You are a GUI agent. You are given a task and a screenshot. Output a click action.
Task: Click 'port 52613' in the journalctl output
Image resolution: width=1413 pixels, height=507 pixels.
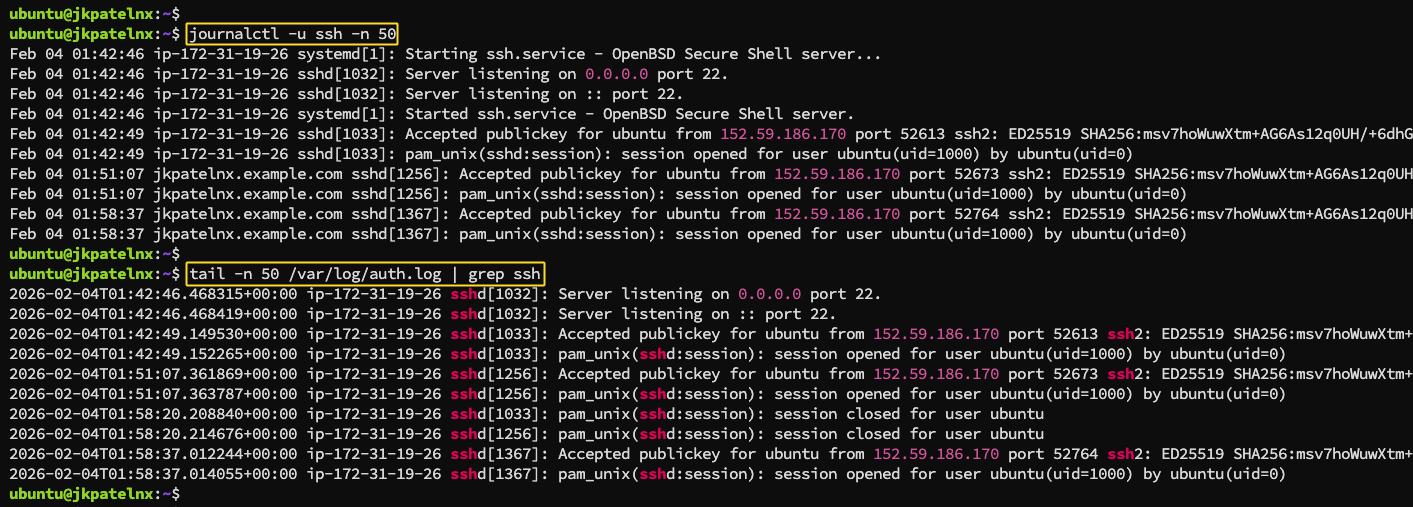pyautogui.click(x=900, y=134)
